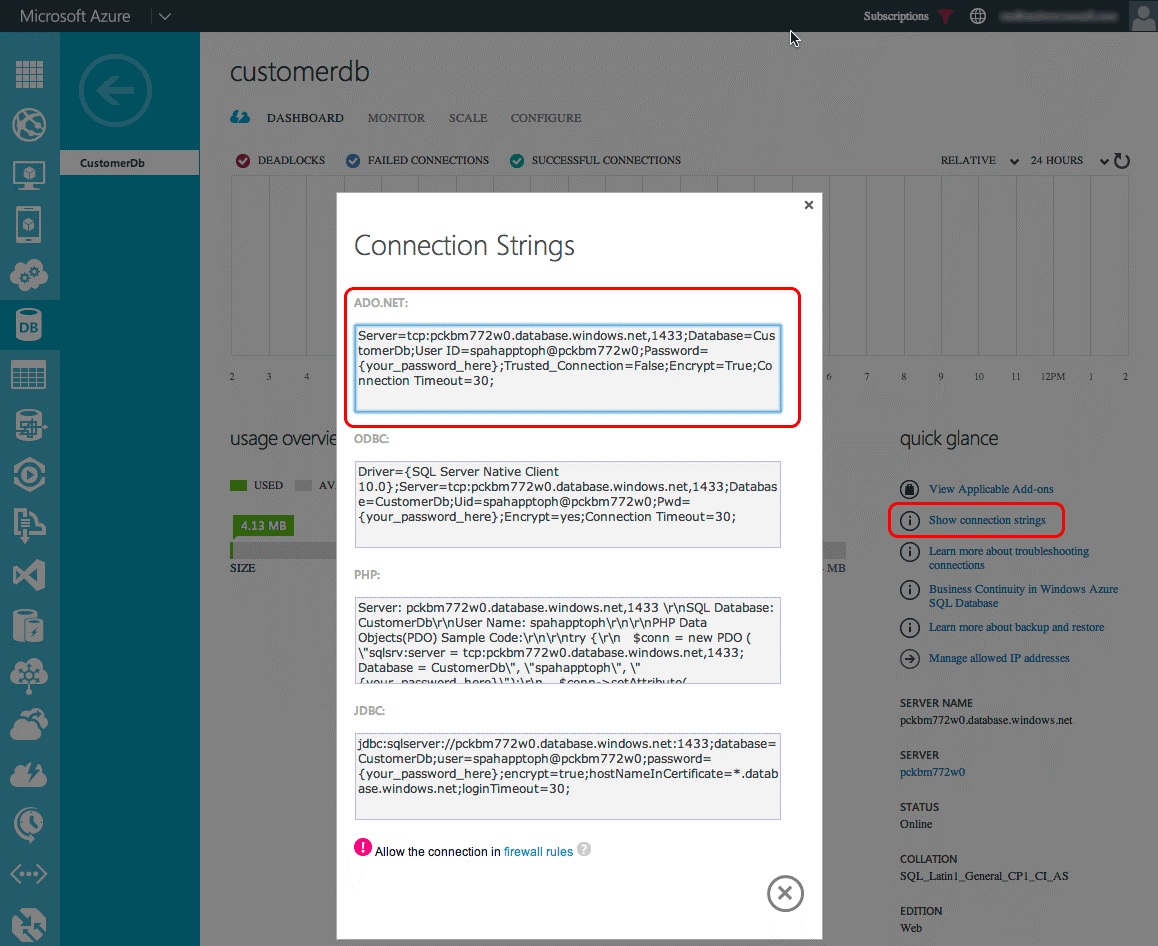This screenshot has width=1158, height=946.
Task: Open the Storage tables icon in the sidebar
Action: [29, 374]
